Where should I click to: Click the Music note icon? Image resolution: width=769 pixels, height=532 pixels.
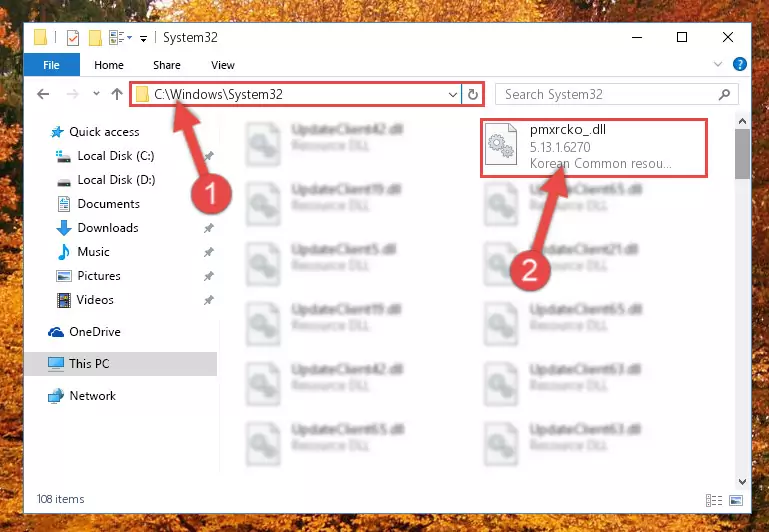pyautogui.click(x=64, y=252)
